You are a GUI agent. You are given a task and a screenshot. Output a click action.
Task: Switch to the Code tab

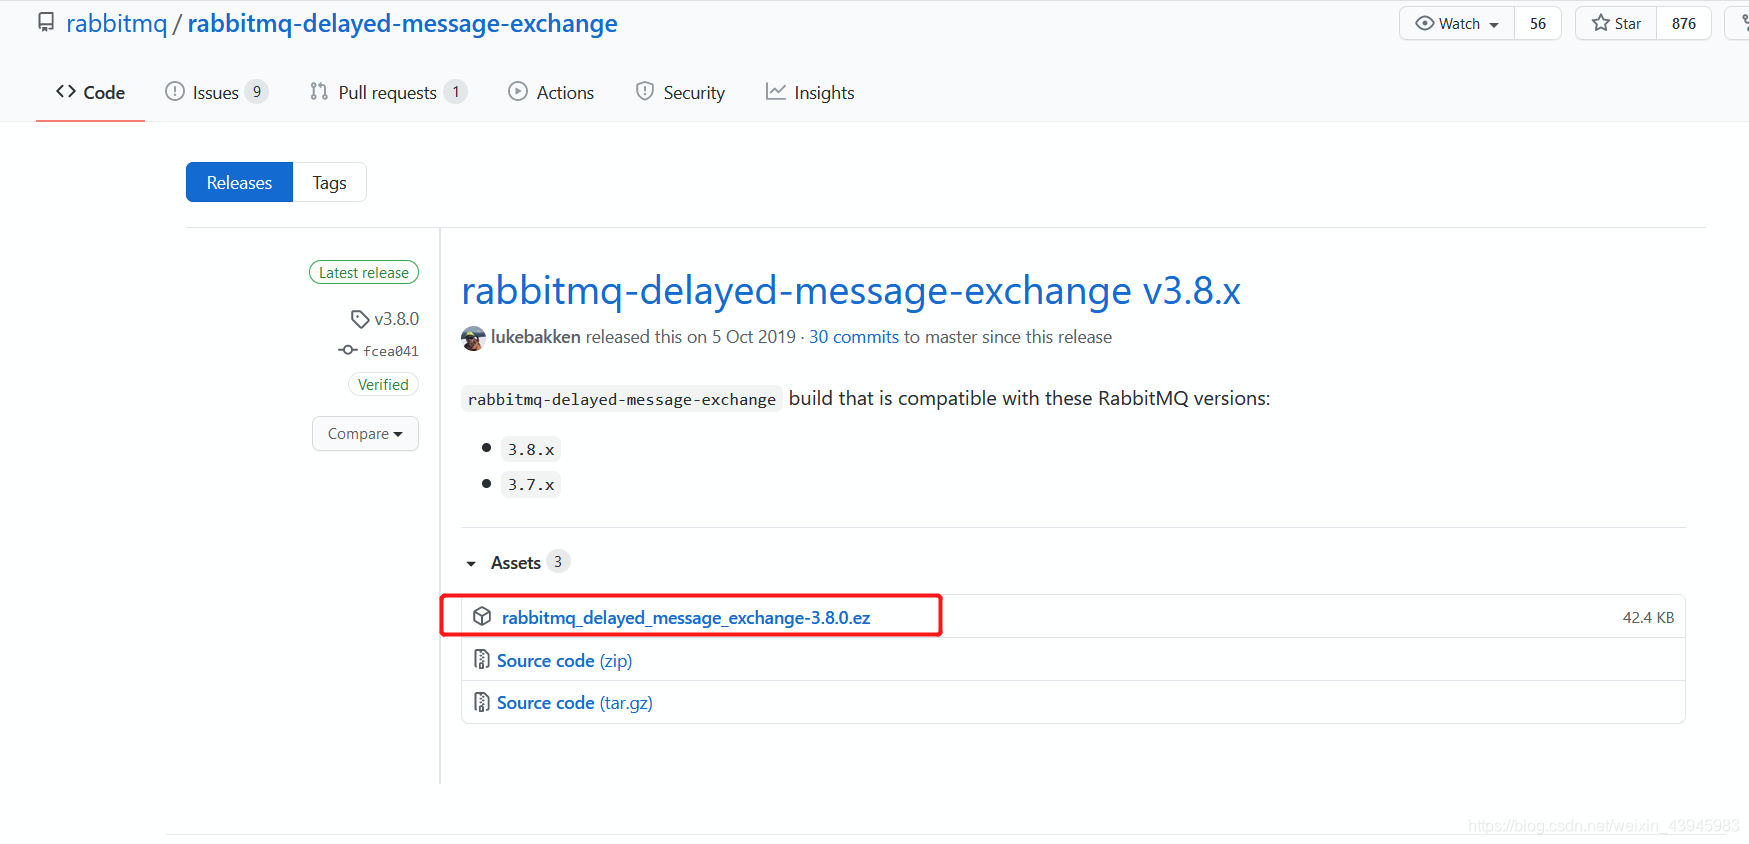click(90, 92)
